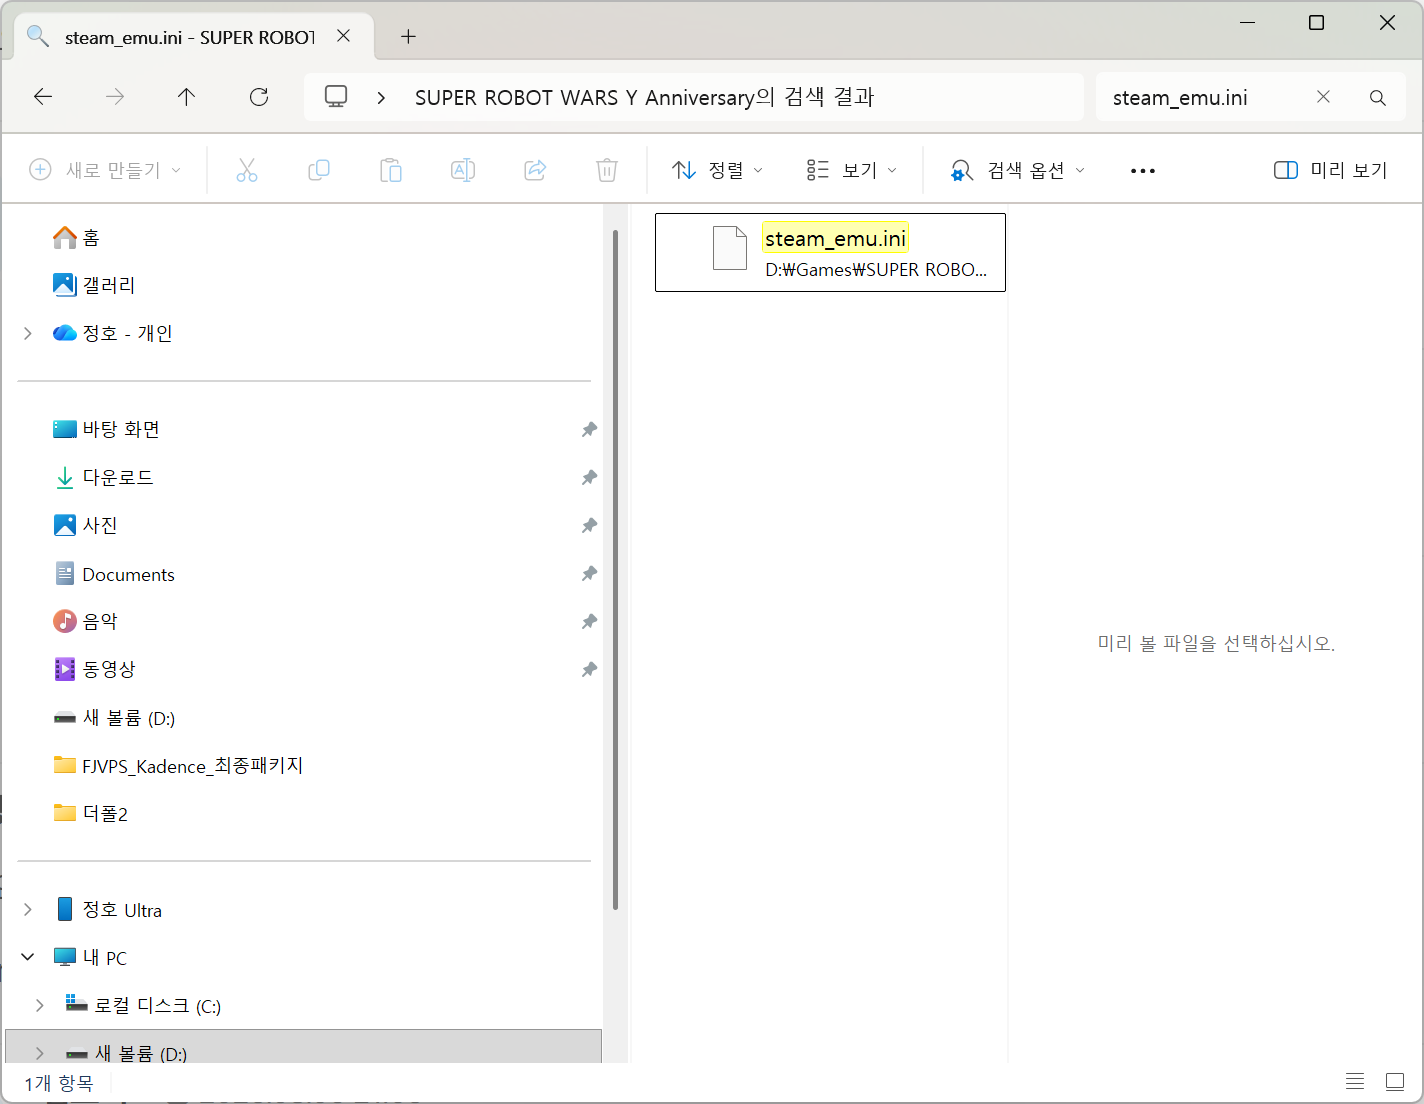Open 갤러리 in the navigation pane
Screen dimensions: 1424x1104
pos(94,285)
